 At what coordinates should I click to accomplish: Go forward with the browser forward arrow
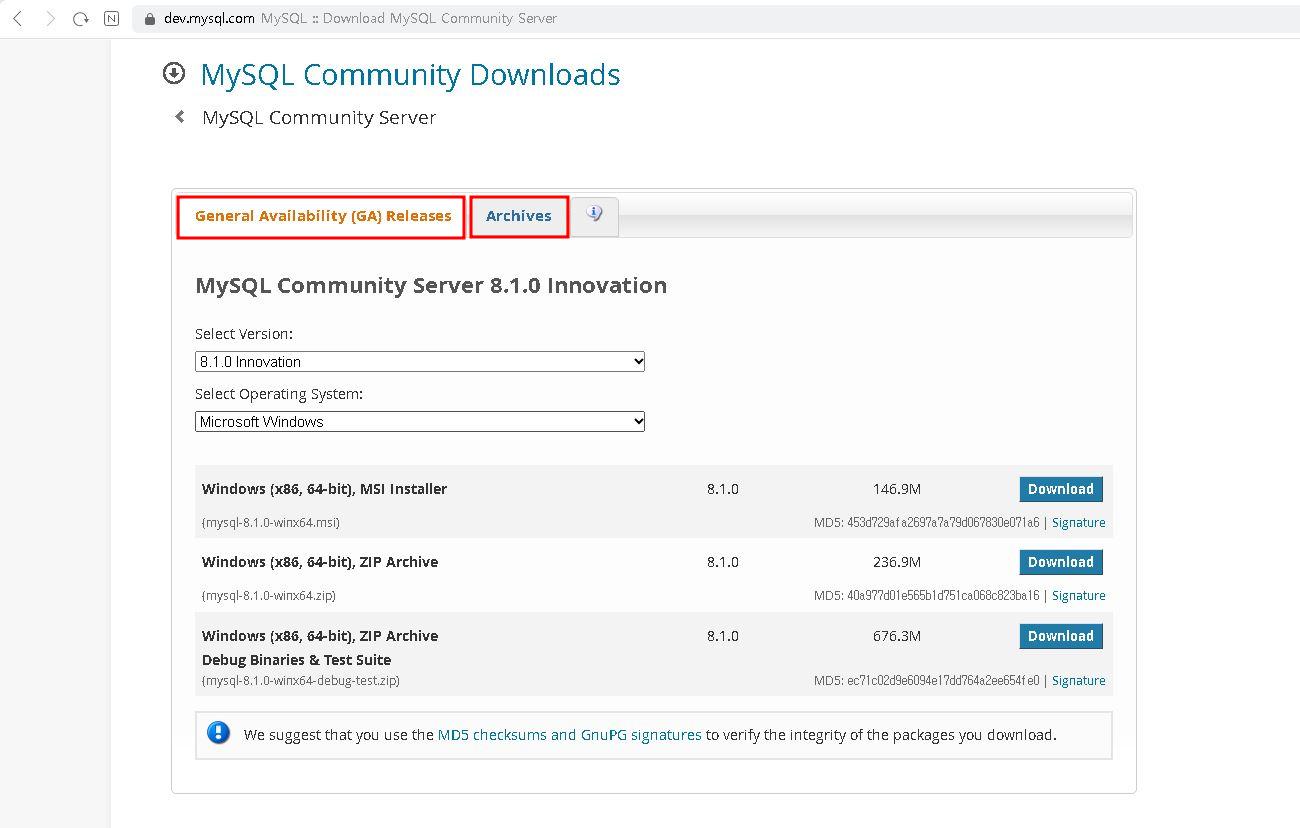(x=50, y=18)
